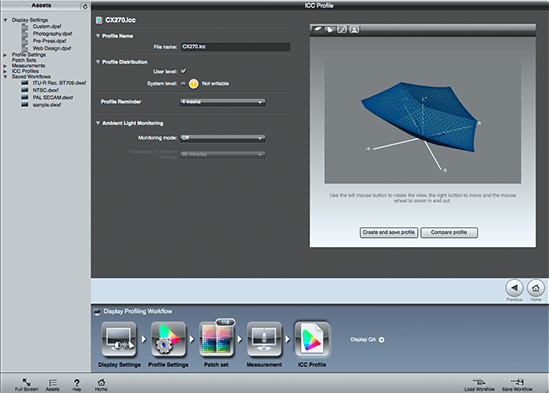Click the sample.dwxf workflow icon
The image size is (549, 393).
pos(25,105)
